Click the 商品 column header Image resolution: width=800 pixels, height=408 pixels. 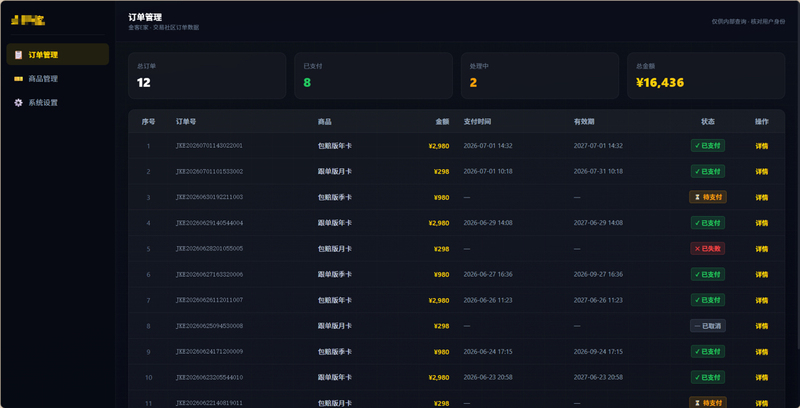[x=324, y=122]
